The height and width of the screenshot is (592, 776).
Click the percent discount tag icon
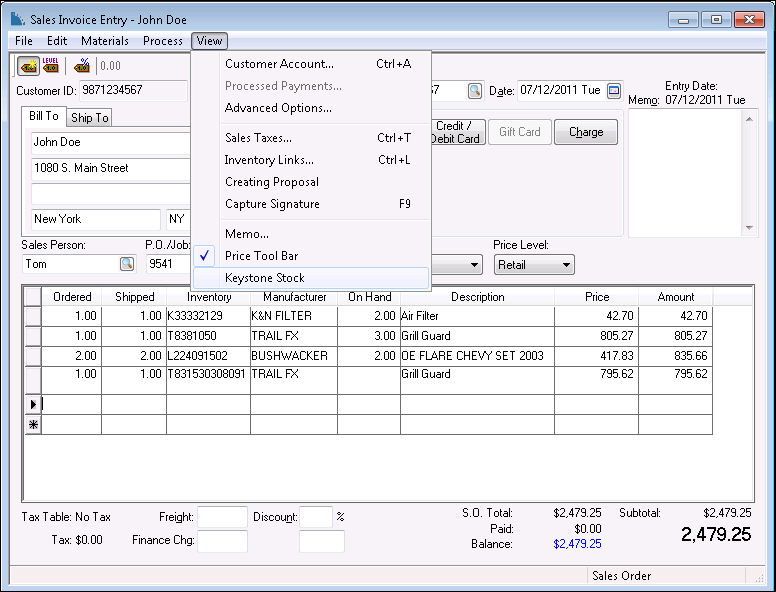point(82,66)
